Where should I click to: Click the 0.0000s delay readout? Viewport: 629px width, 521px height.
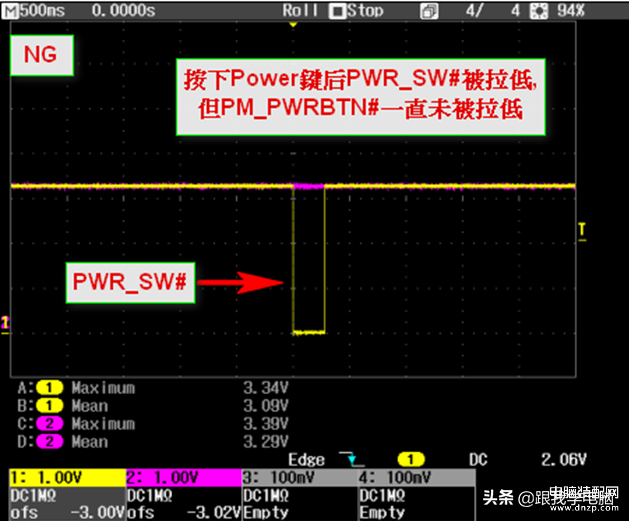[x=123, y=10]
